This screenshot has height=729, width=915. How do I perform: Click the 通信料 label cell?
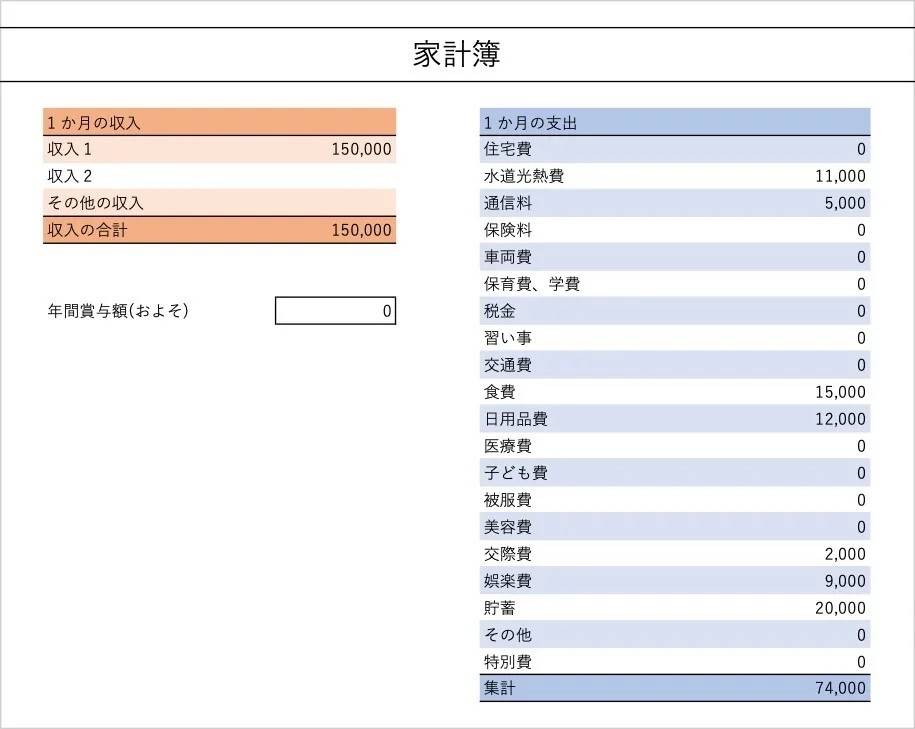[508, 203]
